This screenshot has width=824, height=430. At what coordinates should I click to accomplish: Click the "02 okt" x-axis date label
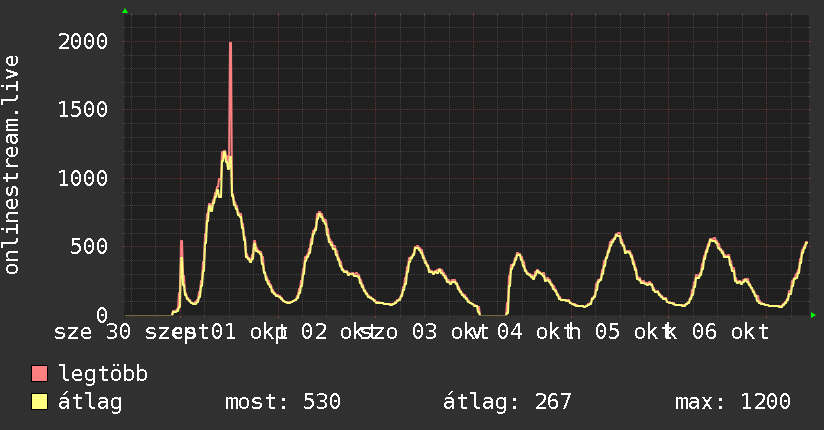click(333, 332)
